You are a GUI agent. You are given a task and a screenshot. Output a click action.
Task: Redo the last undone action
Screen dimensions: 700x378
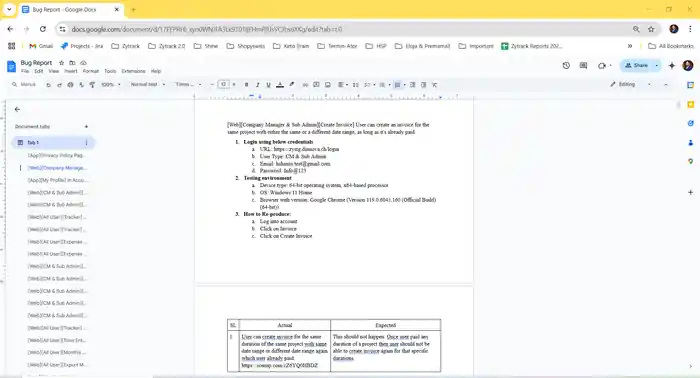point(59,85)
